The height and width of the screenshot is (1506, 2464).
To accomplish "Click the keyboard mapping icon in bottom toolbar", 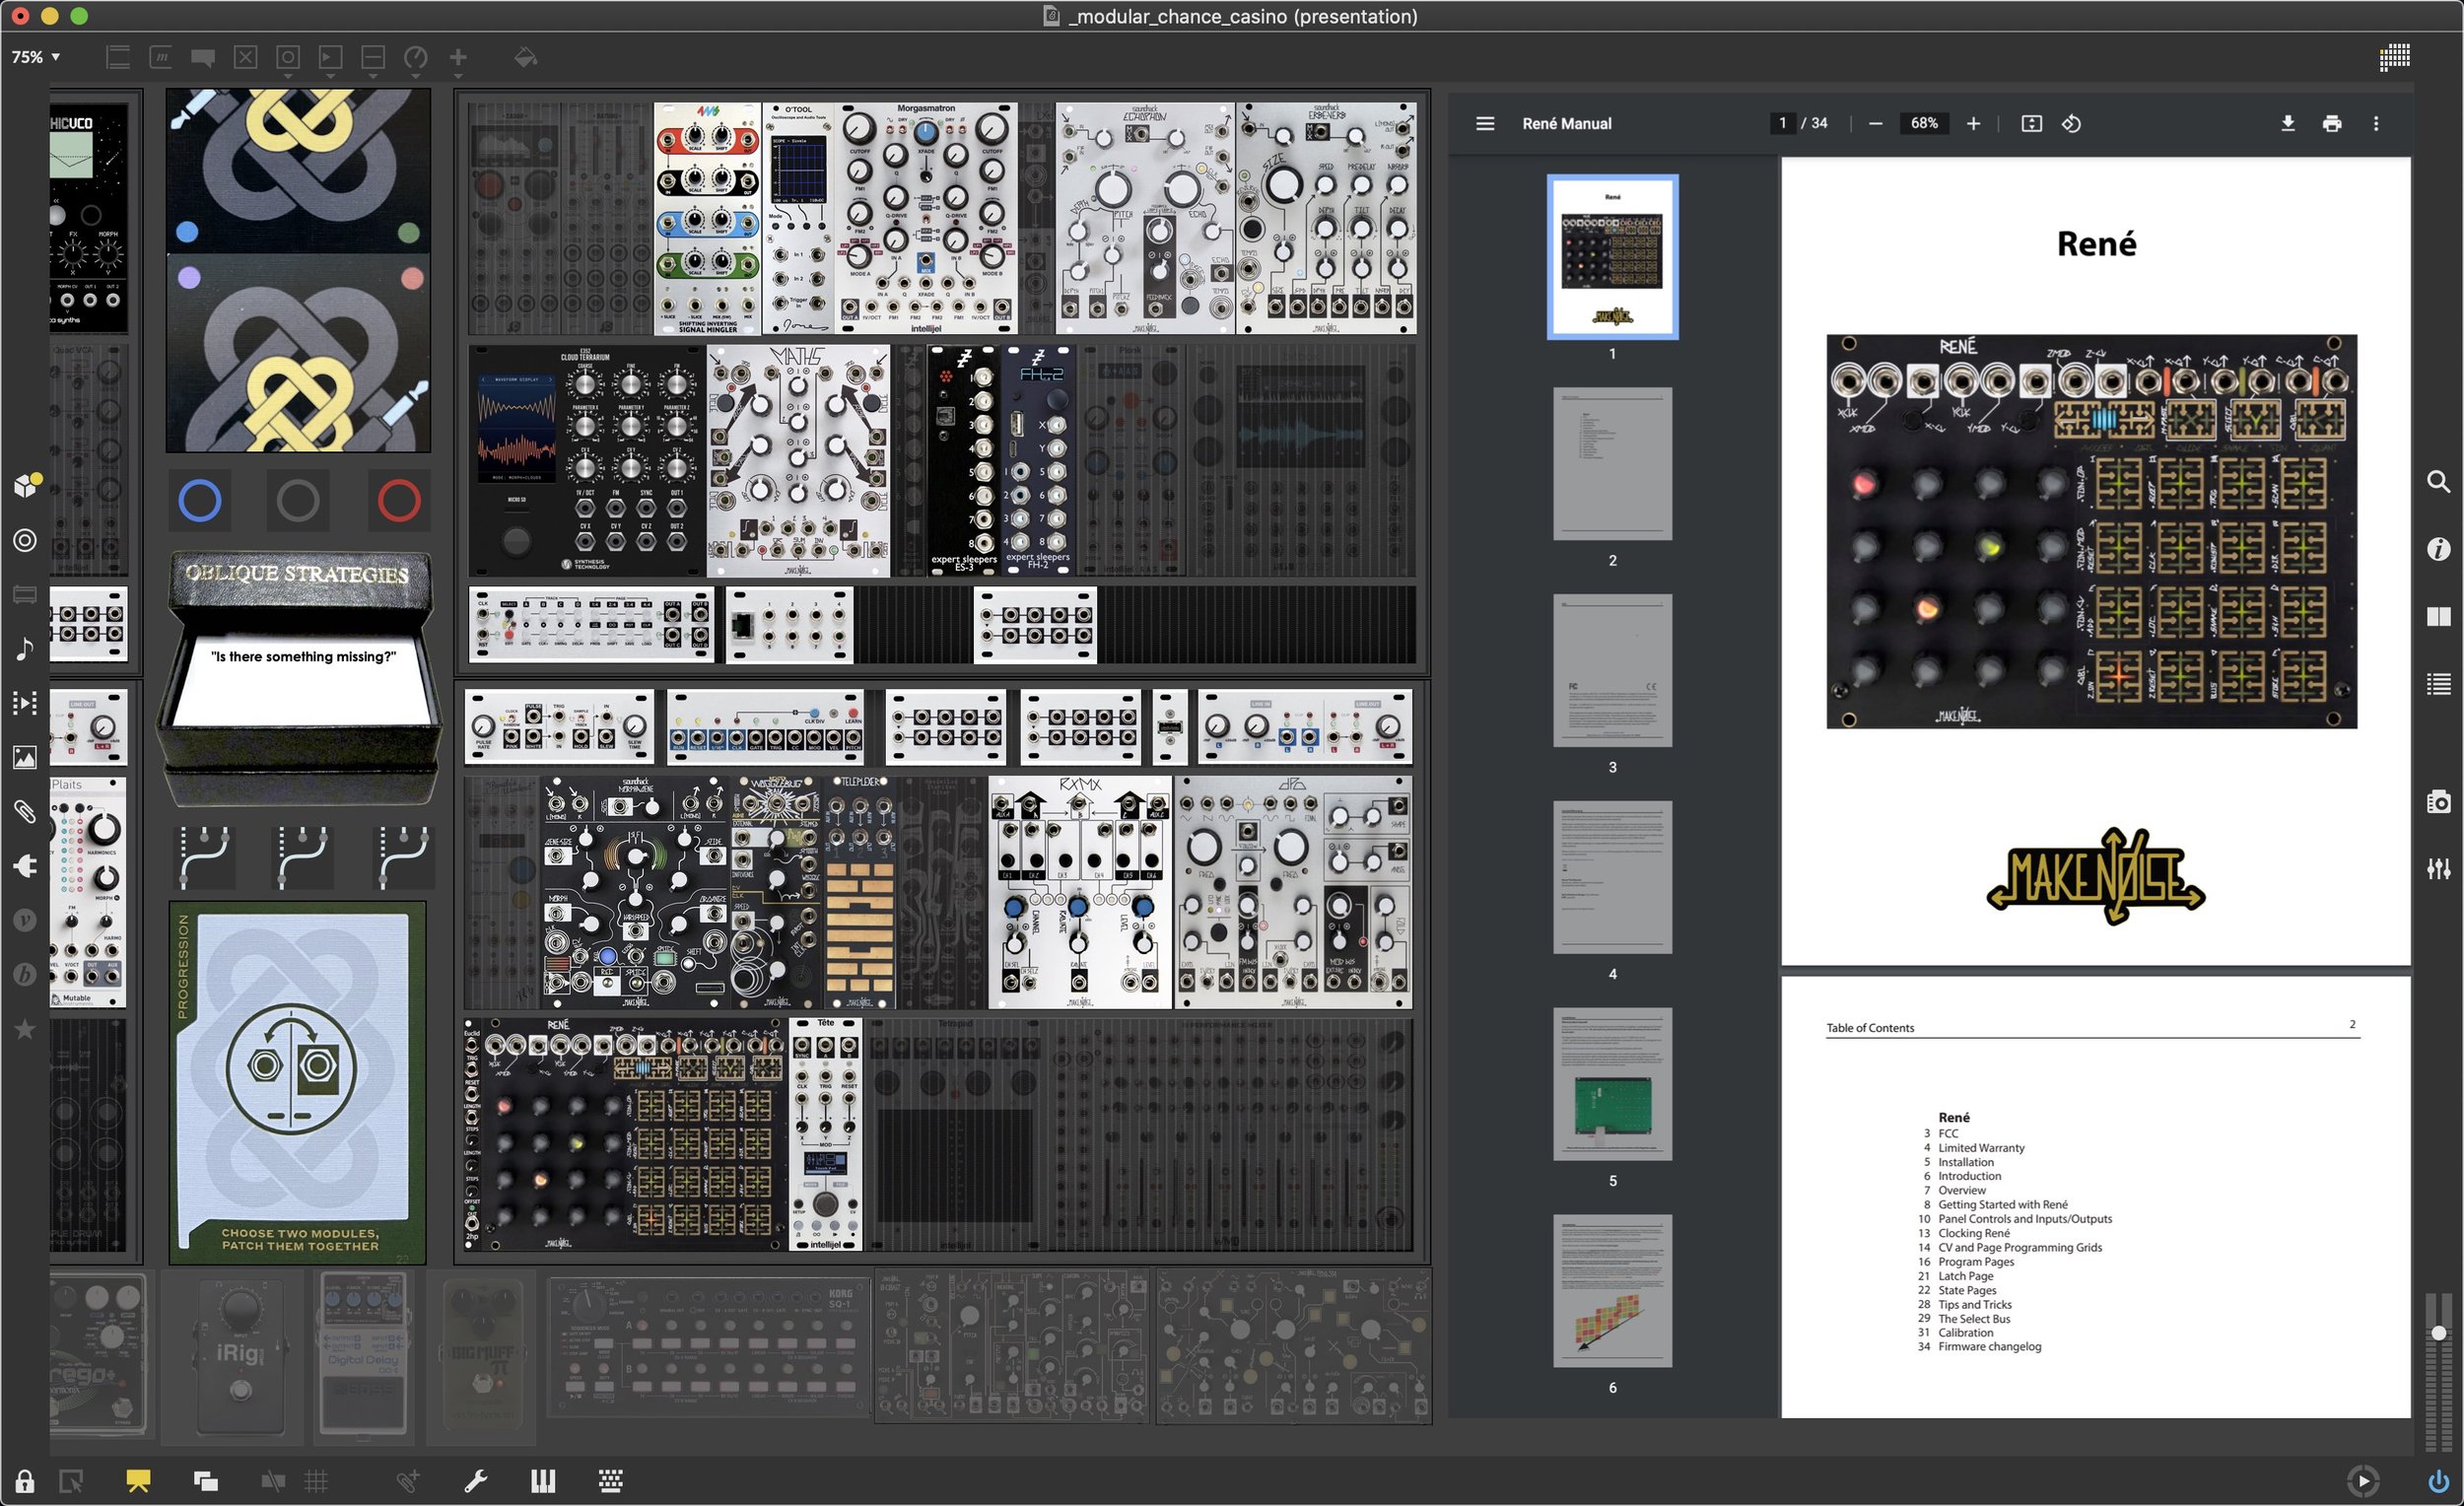I will click(x=610, y=1481).
